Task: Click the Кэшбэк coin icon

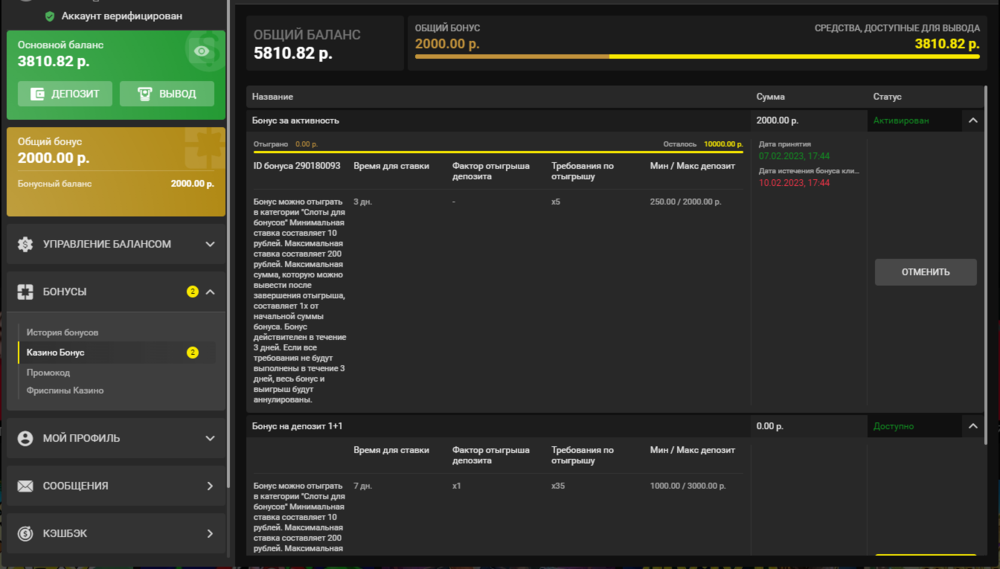Action: tap(25, 533)
